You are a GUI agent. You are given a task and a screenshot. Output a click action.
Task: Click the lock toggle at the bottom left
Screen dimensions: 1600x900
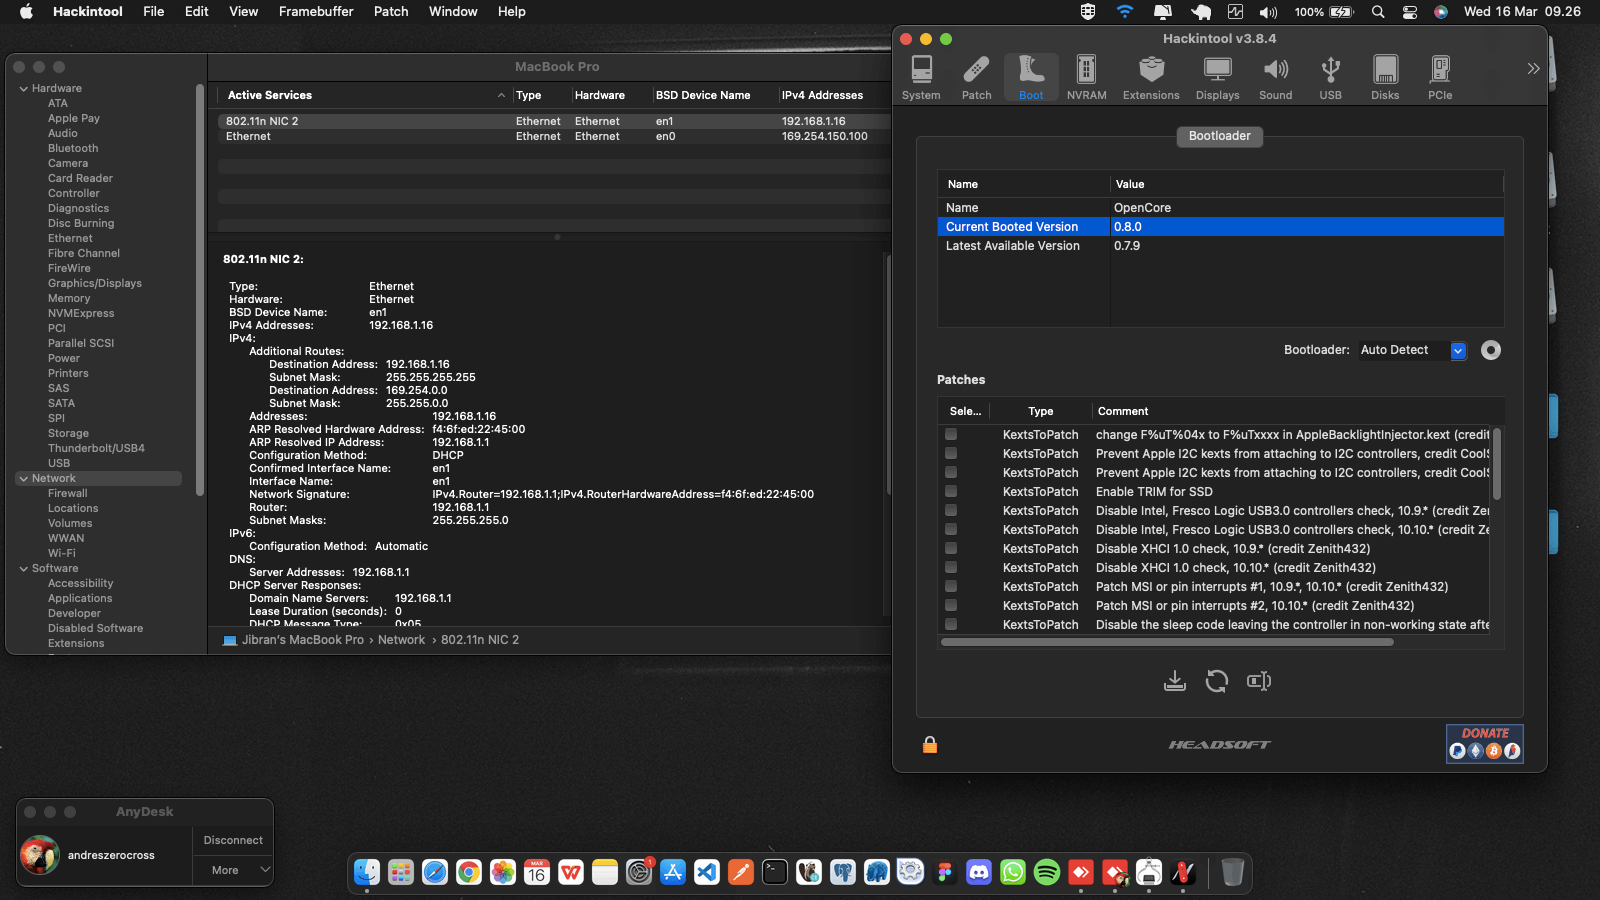click(x=930, y=744)
